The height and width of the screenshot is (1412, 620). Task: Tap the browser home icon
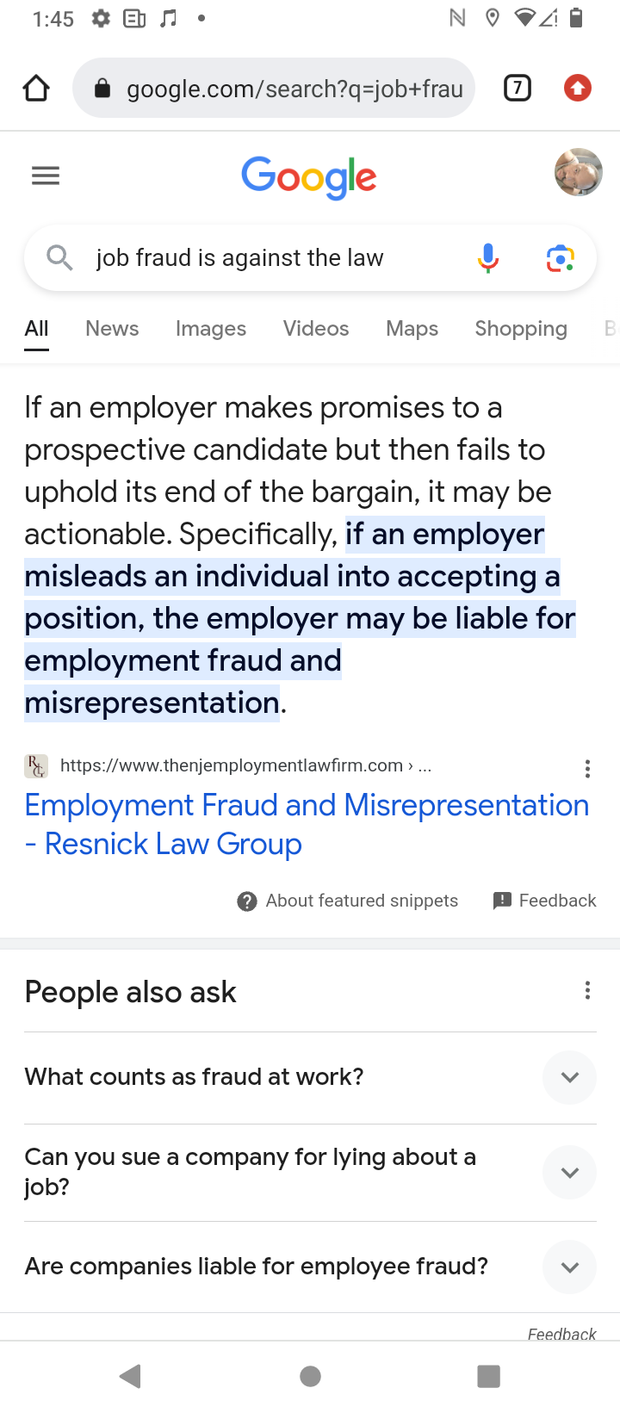pos(36,89)
